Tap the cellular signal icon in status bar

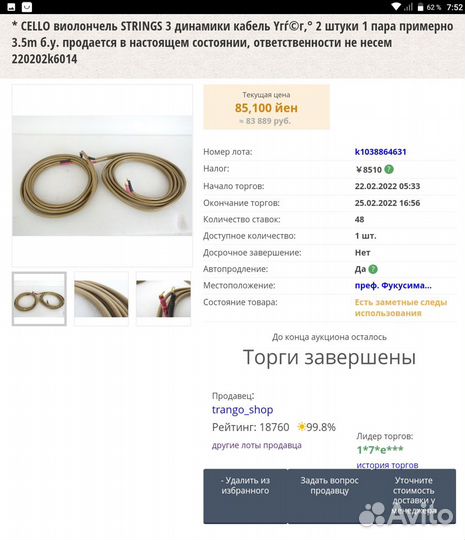click(x=409, y=7)
